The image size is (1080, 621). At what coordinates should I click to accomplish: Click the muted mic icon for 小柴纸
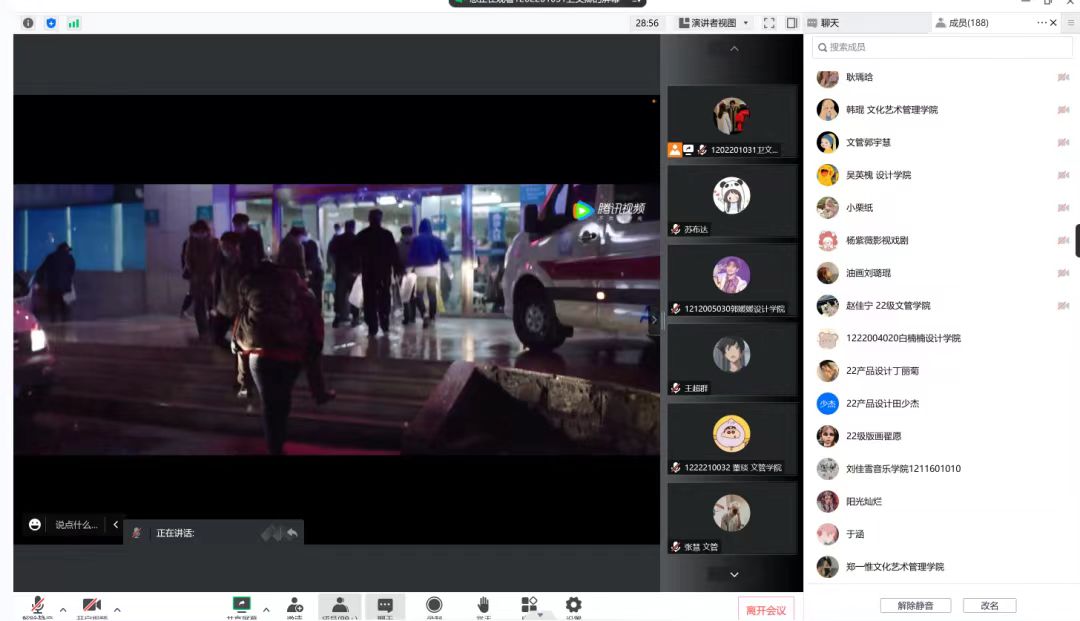coord(1063,207)
